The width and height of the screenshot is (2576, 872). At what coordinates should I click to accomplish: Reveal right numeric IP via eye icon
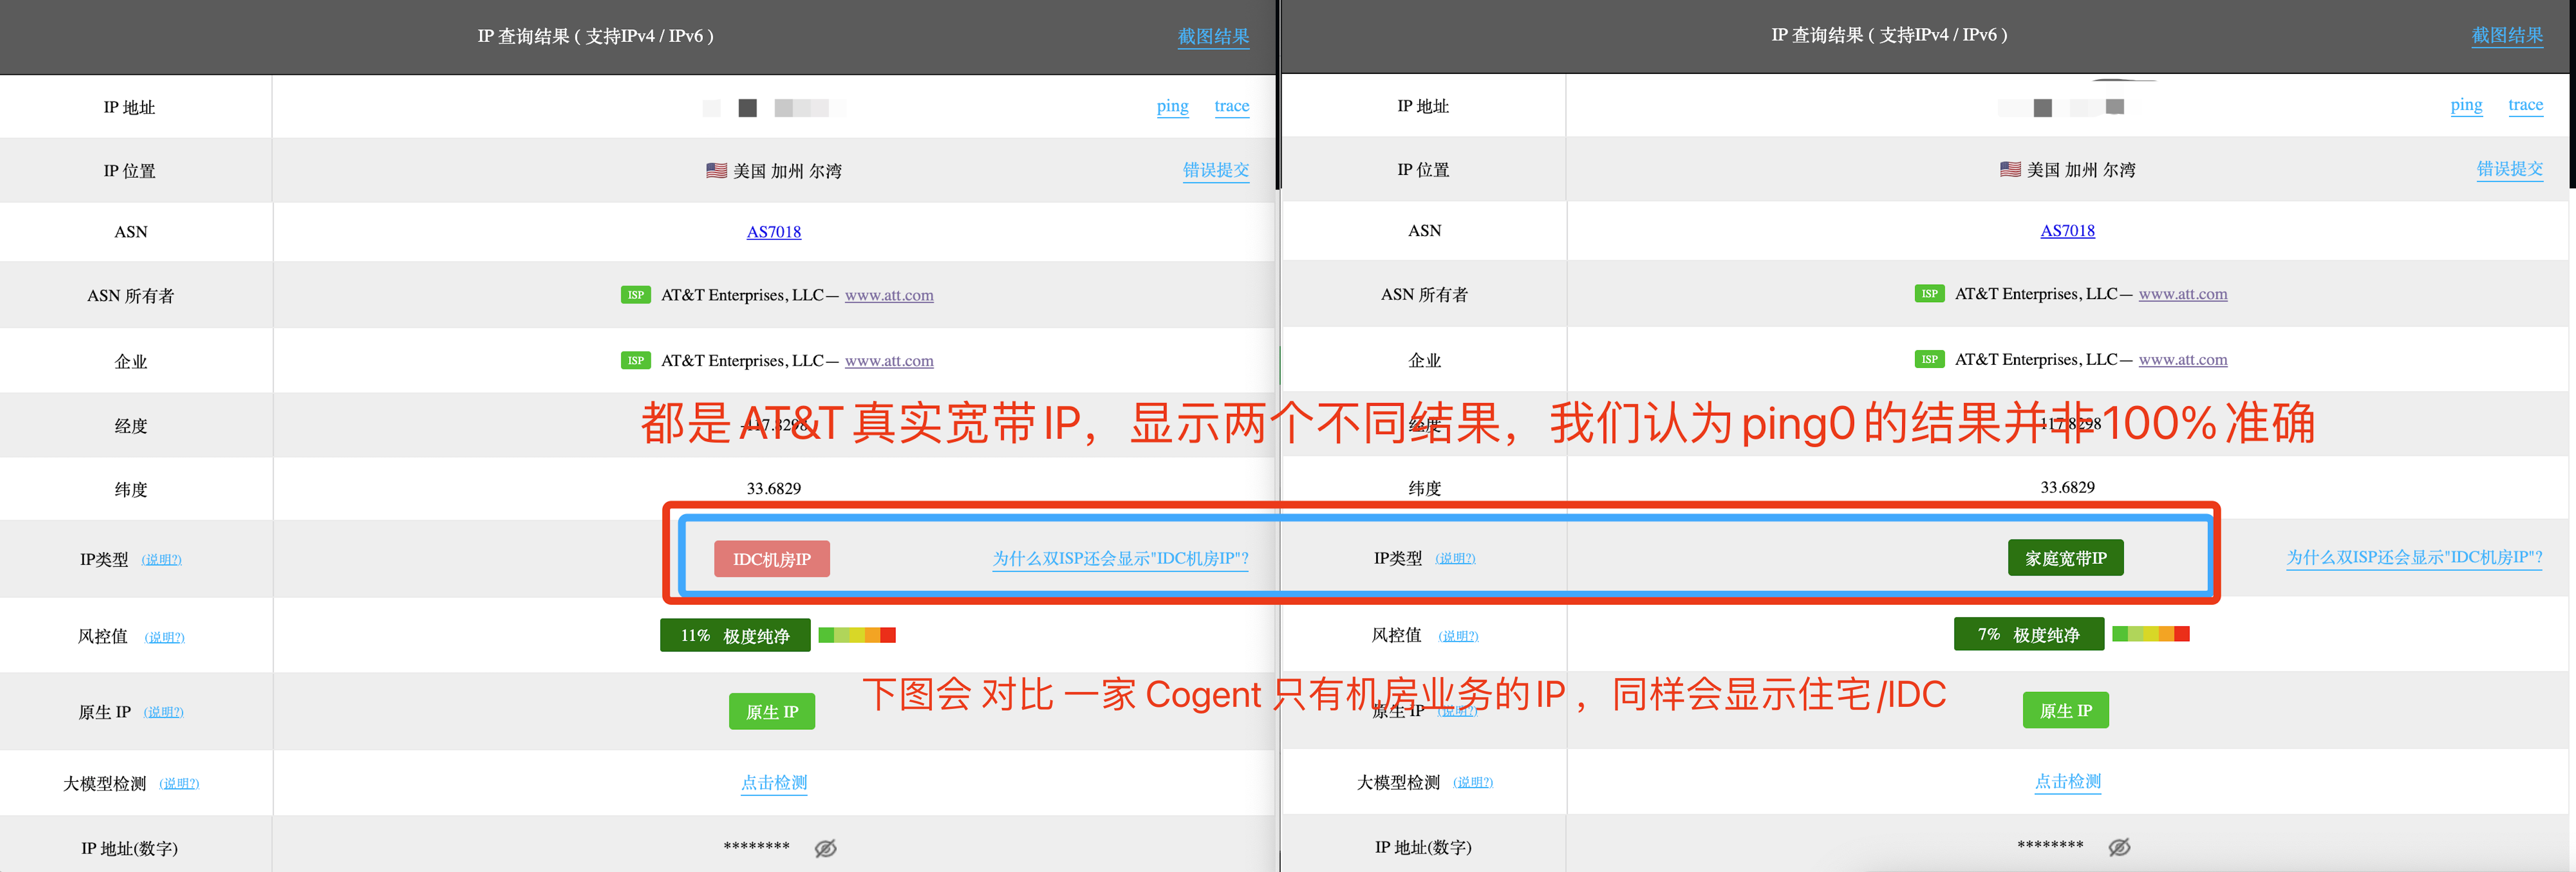(x=2119, y=848)
